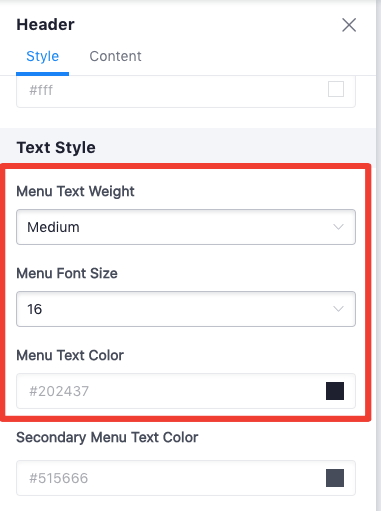Click the panel's vertical scrollbar
Image resolution: width=381 pixels, height=511 pixels.
coord(378,255)
